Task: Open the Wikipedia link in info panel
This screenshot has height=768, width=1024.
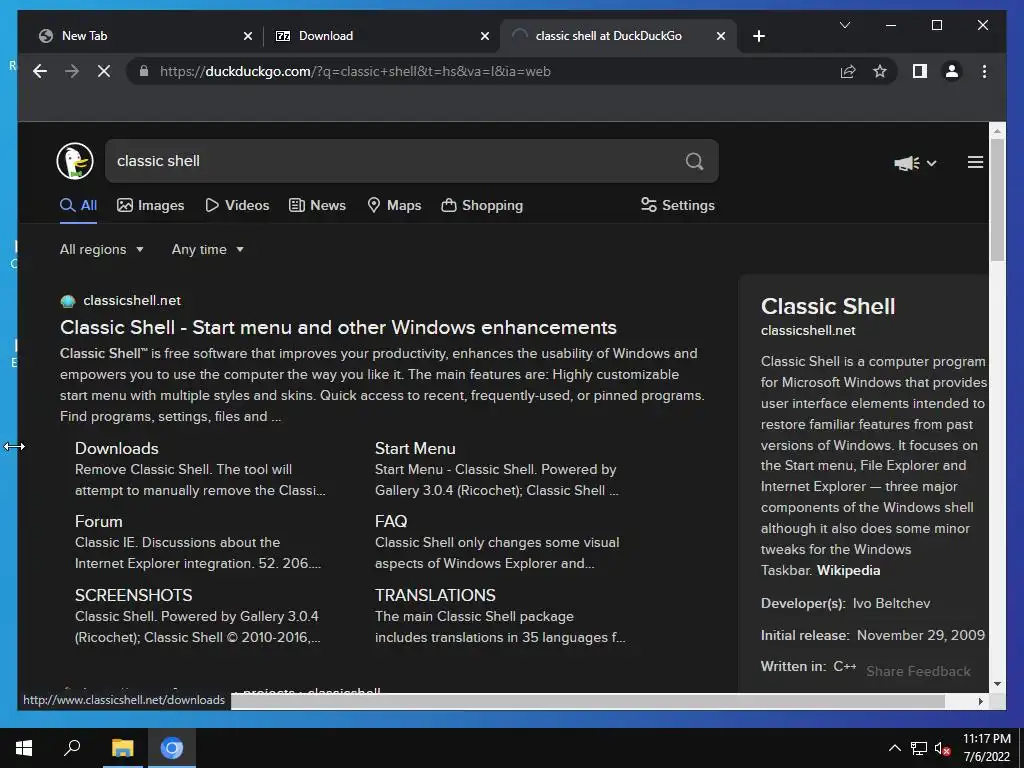Action: [848, 571]
